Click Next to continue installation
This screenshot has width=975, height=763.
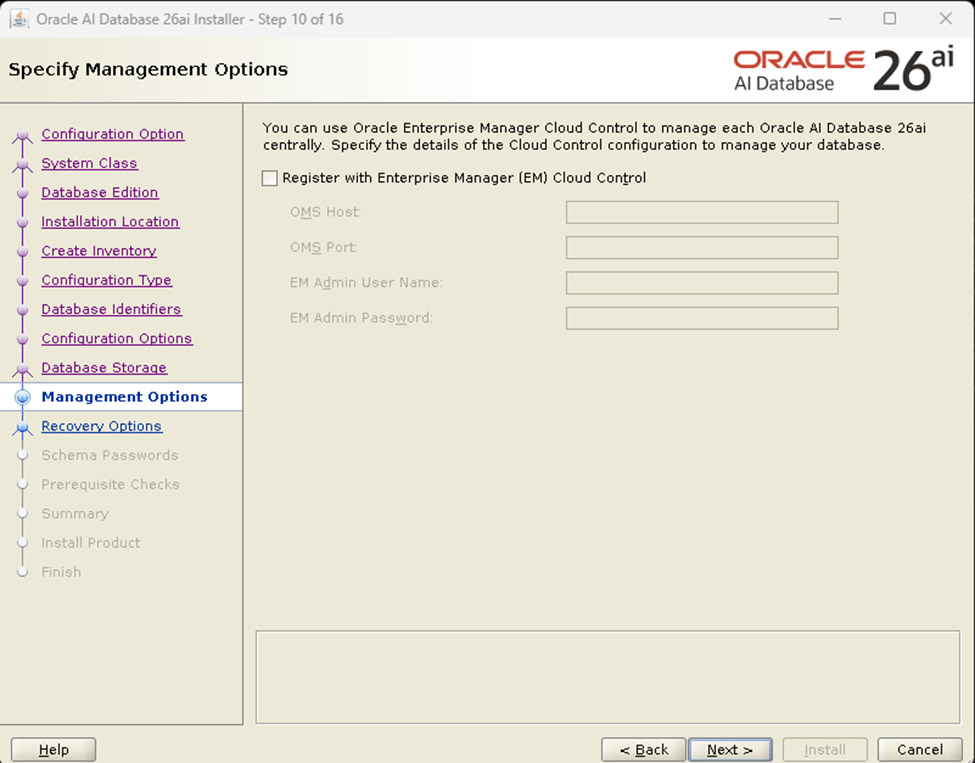click(x=730, y=749)
